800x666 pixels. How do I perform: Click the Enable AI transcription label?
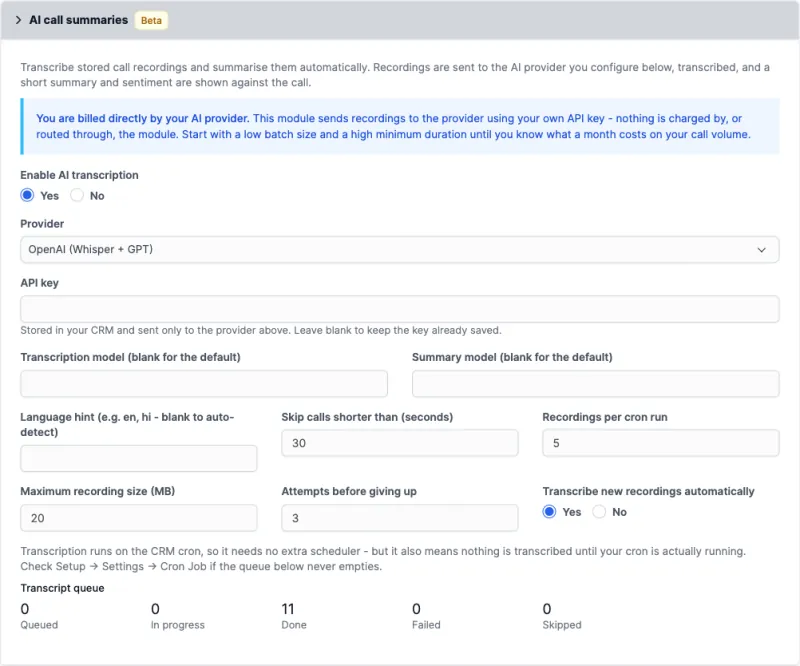80,175
